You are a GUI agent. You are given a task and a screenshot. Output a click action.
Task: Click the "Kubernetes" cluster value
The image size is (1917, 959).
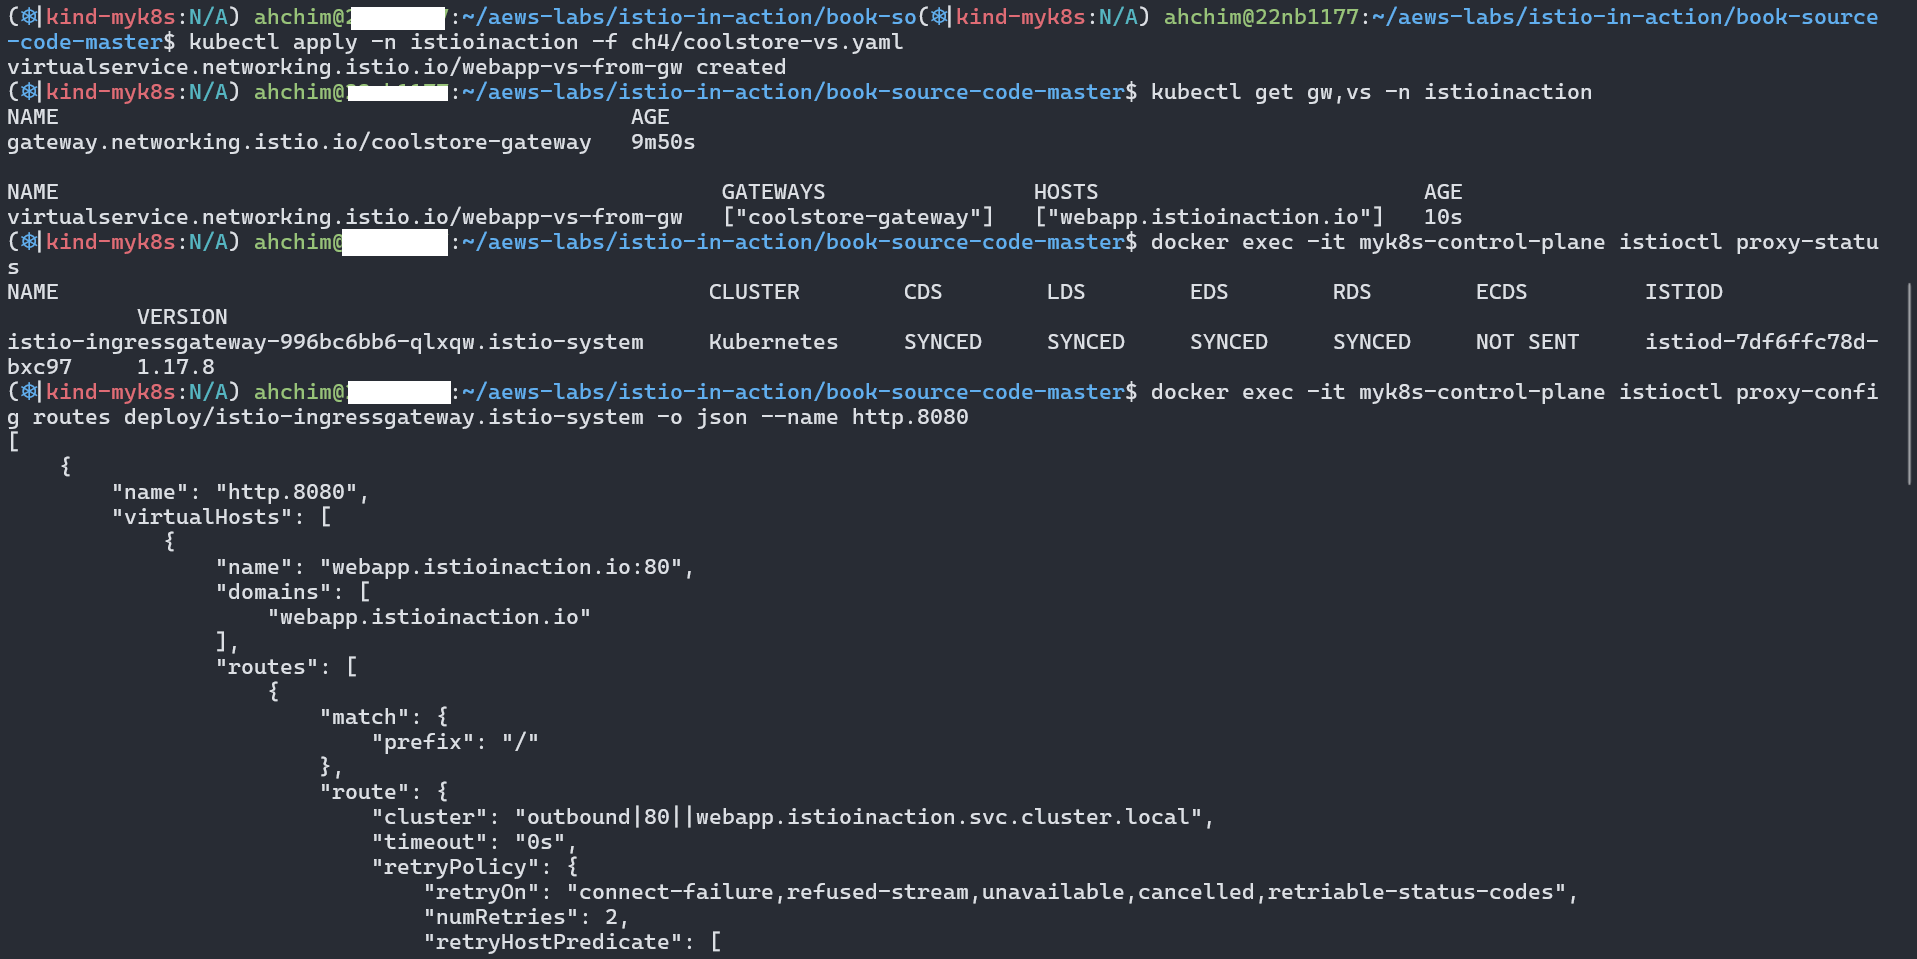coord(774,342)
